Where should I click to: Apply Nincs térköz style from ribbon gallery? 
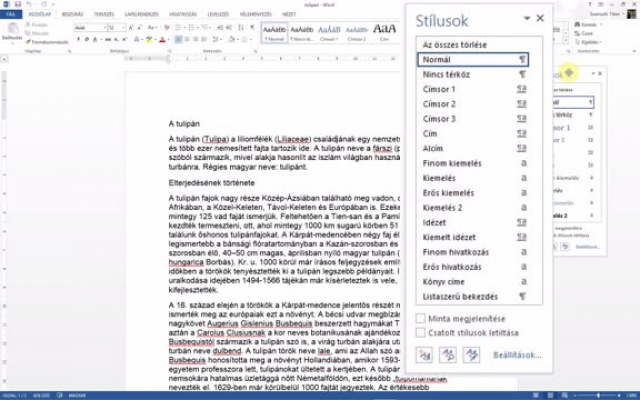click(x=302, y=33)
